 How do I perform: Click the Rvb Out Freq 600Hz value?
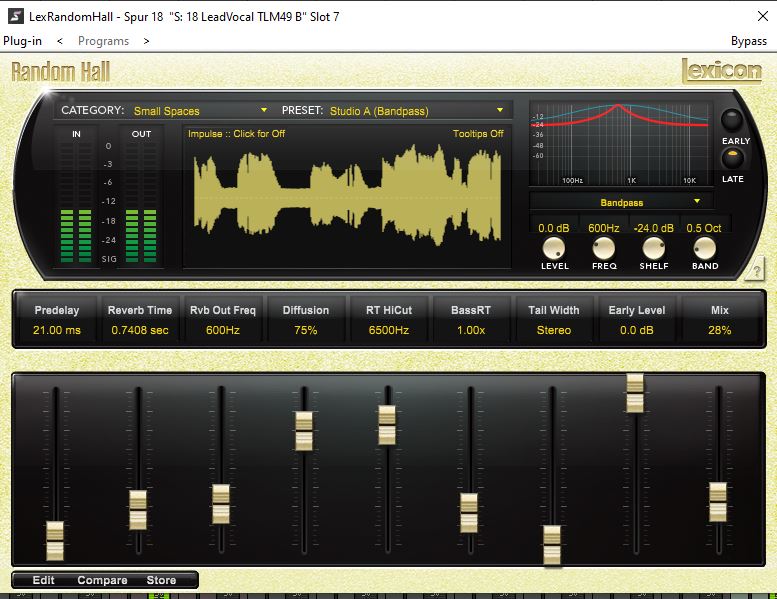pos(222,330)
